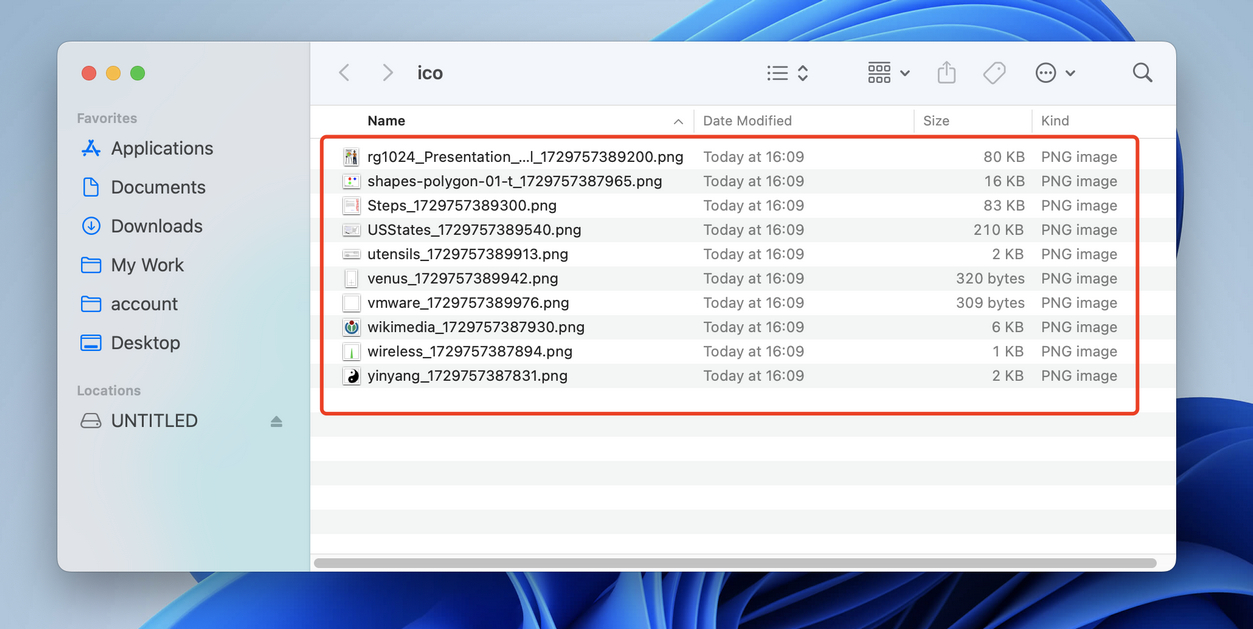Open Downloads from the sidebar
1253x629 pixels.
point(155,225)
